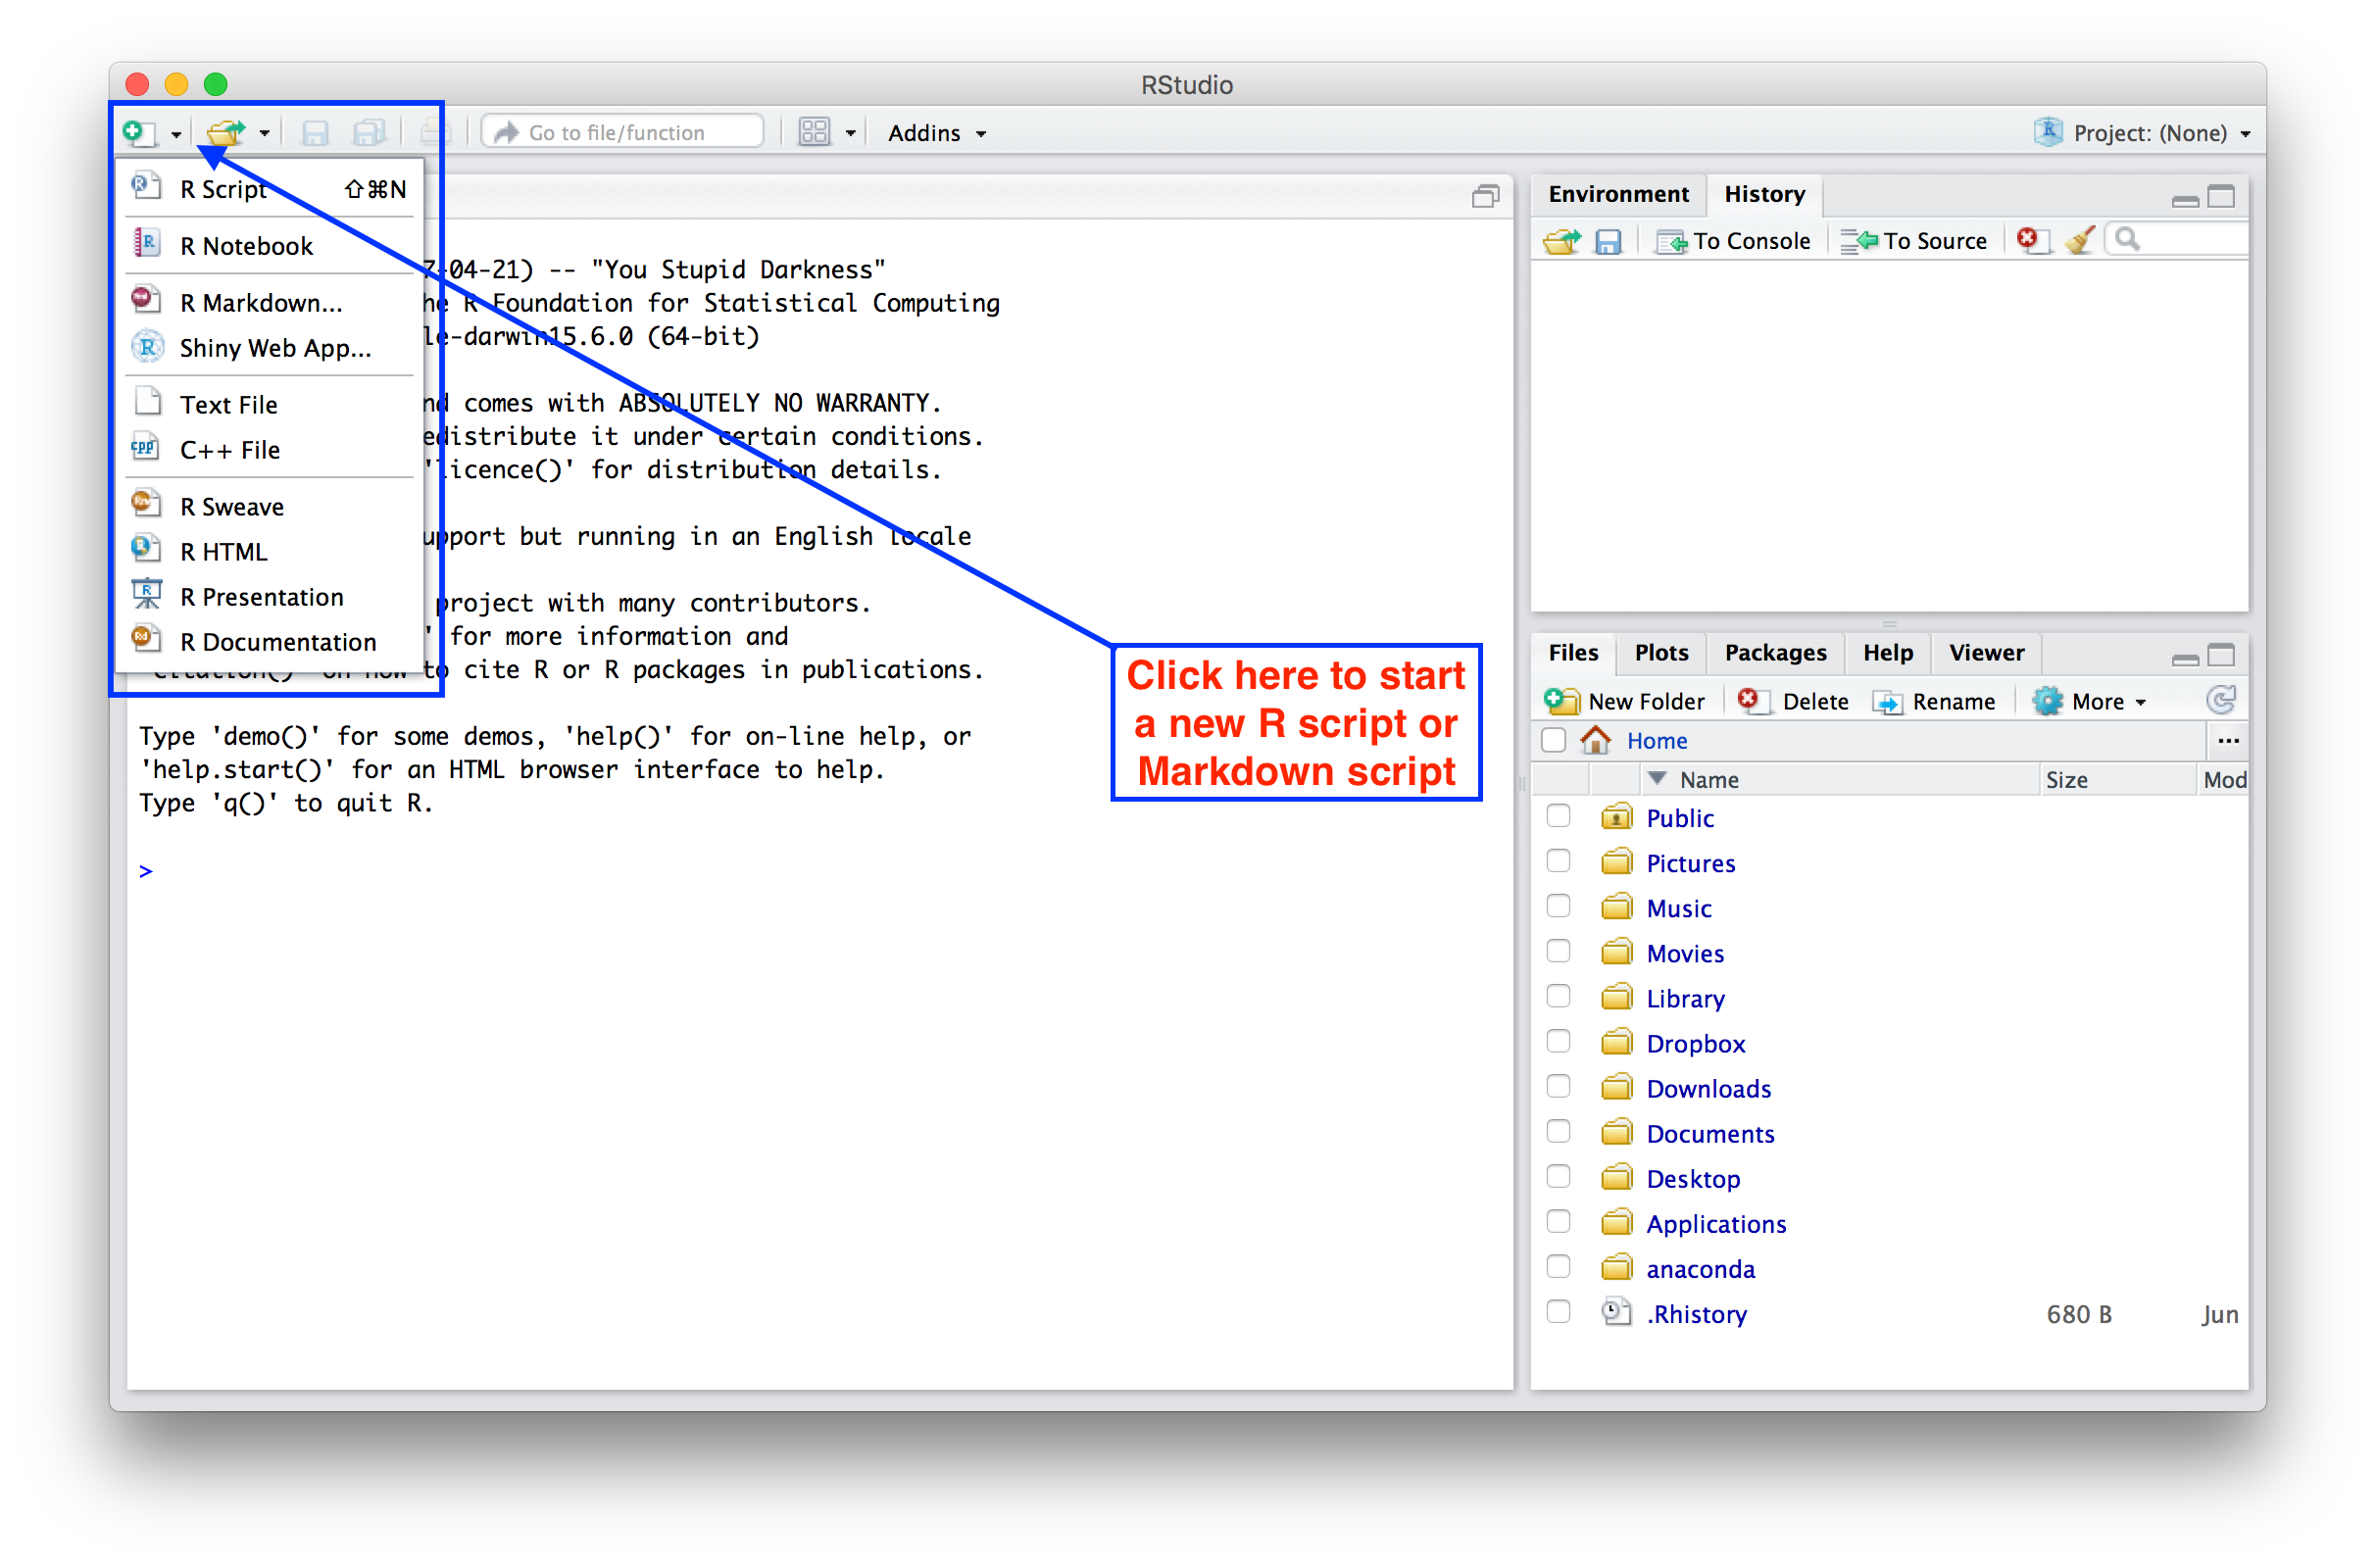Image resolution: width=2376 pixels, height=1568 pixels.
Task: Open the Project: (None) dropdown
Action: click(x=2150, y=133)
